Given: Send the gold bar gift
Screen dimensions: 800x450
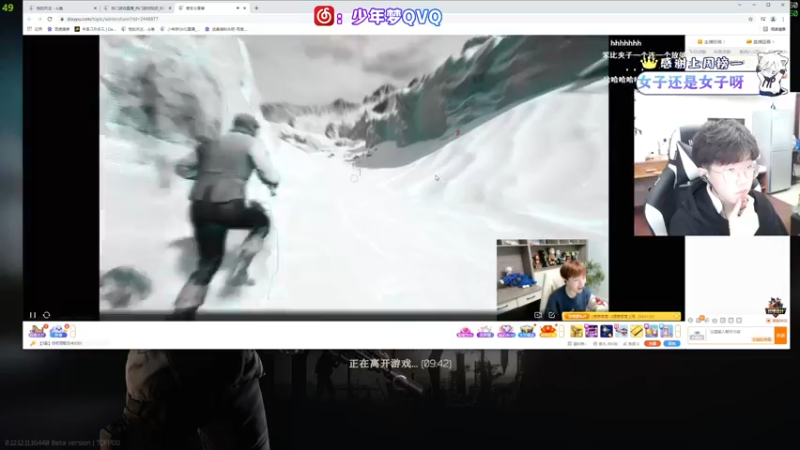Looking at the screenshot, I should click(x=636, y=332).
